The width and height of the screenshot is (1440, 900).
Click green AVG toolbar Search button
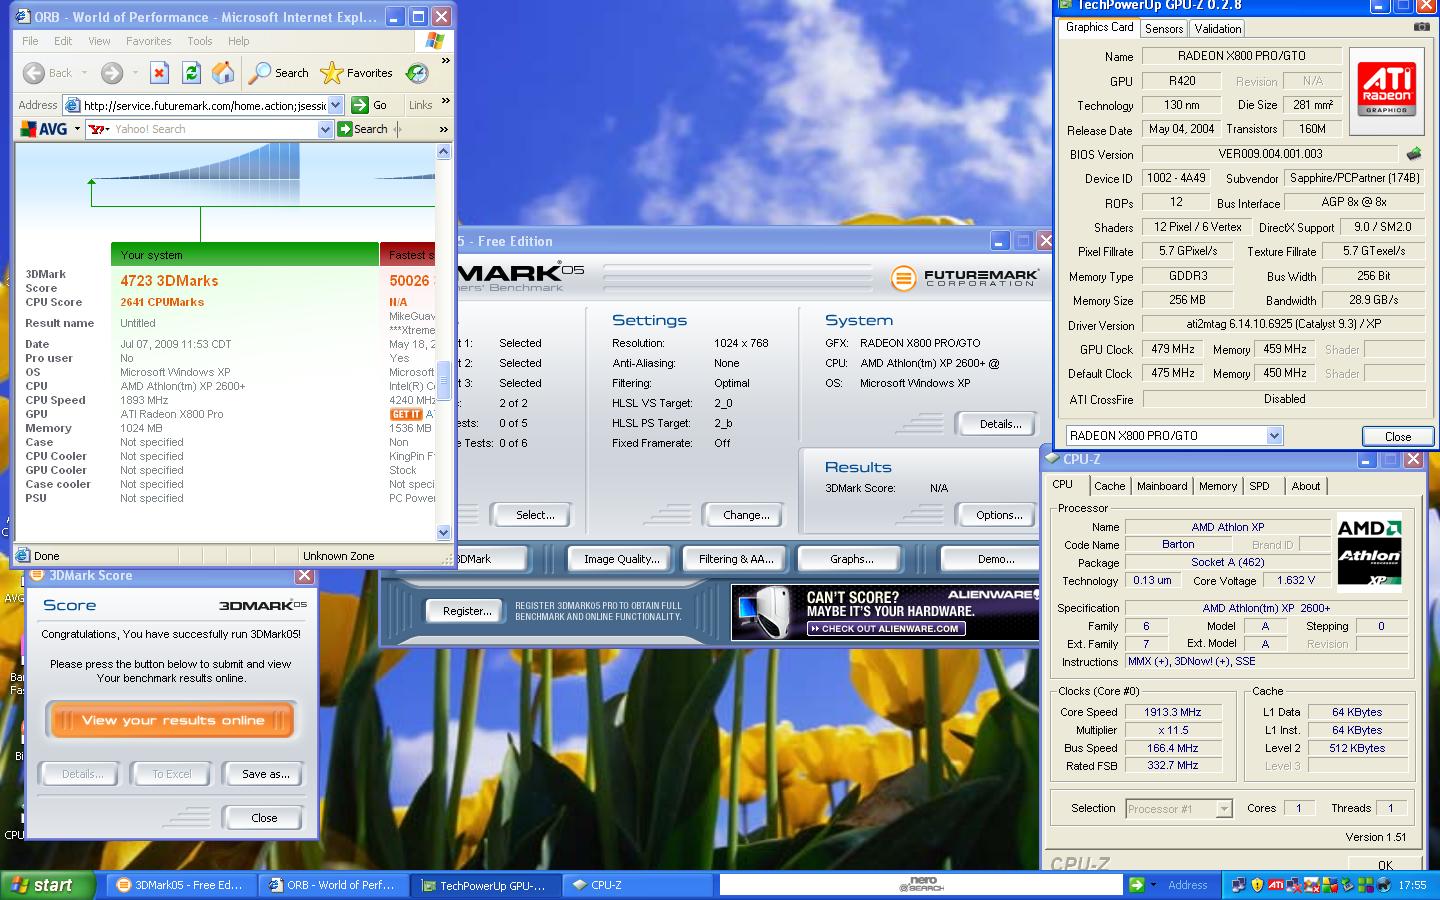[x=362, y=129]
